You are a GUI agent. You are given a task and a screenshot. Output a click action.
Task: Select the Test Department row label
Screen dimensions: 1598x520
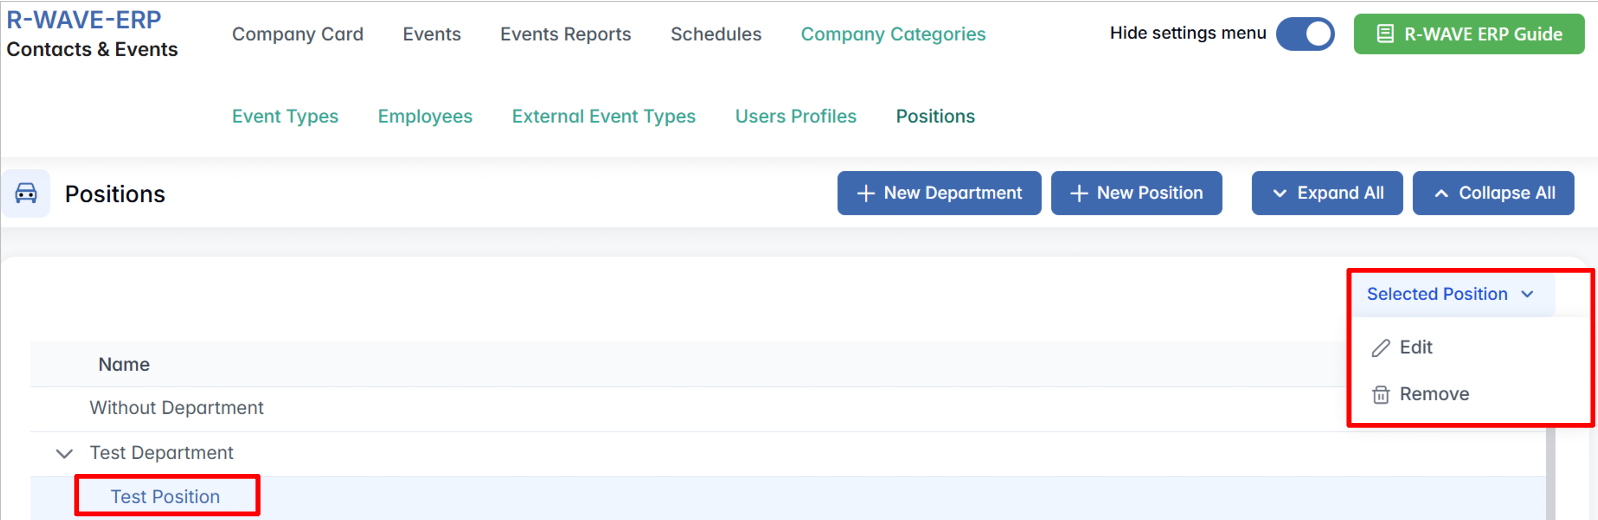[161, 453]
